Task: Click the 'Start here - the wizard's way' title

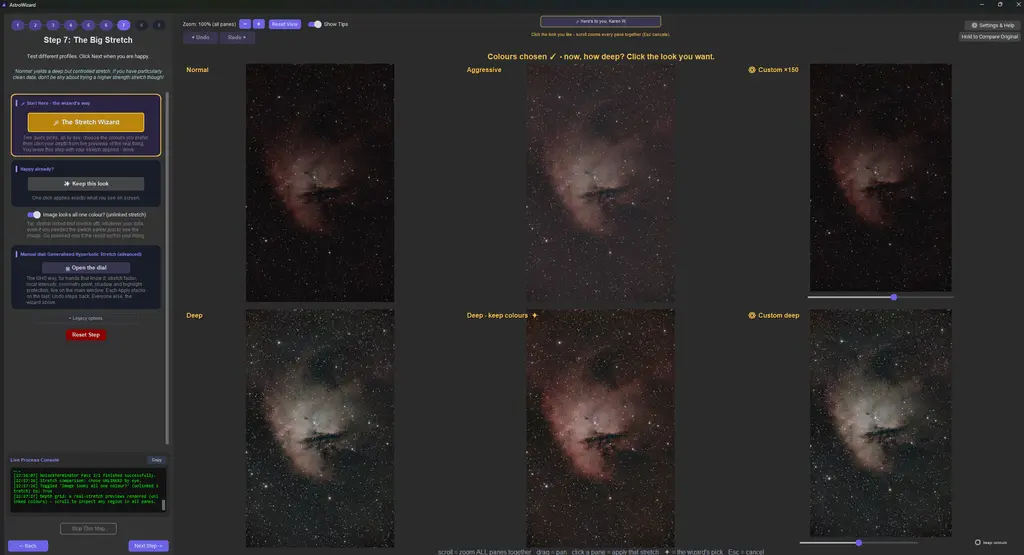Action: (57, 103)
